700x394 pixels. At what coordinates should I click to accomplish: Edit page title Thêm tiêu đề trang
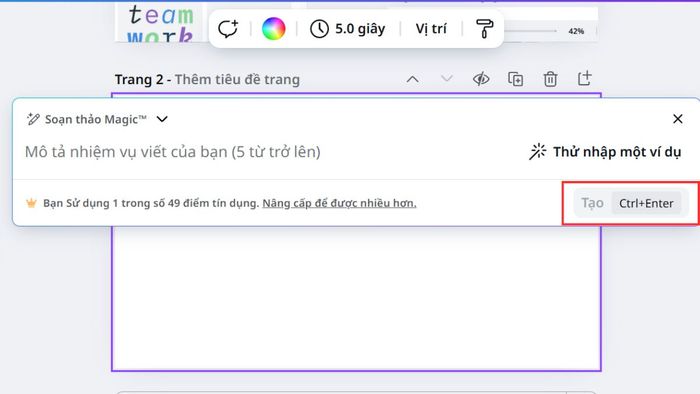tap(237, 79)
